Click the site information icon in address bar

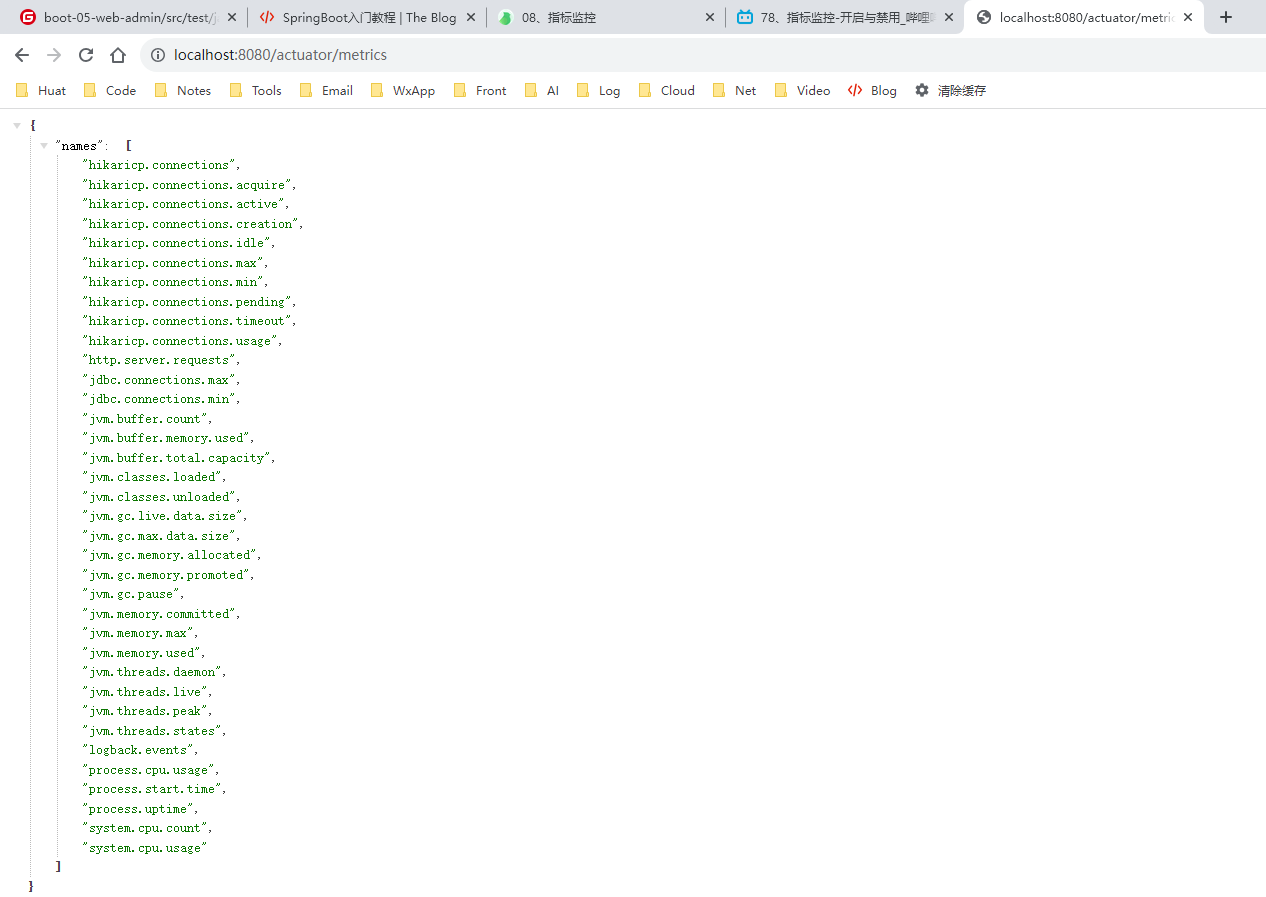[158, 55]
